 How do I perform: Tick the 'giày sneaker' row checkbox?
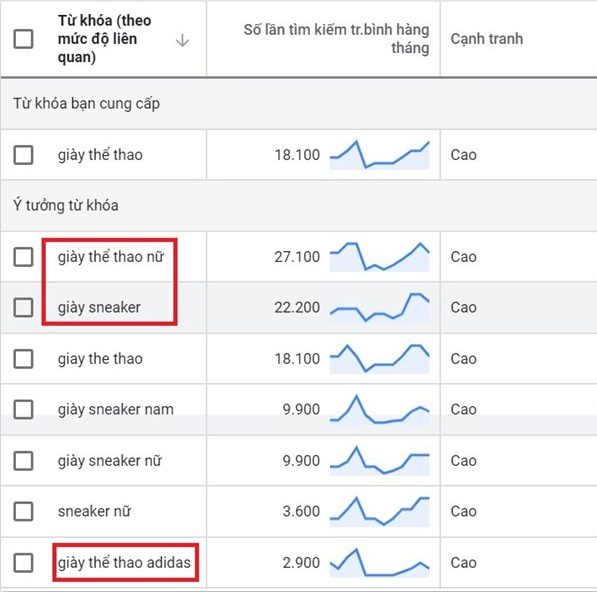coord(23,307)
